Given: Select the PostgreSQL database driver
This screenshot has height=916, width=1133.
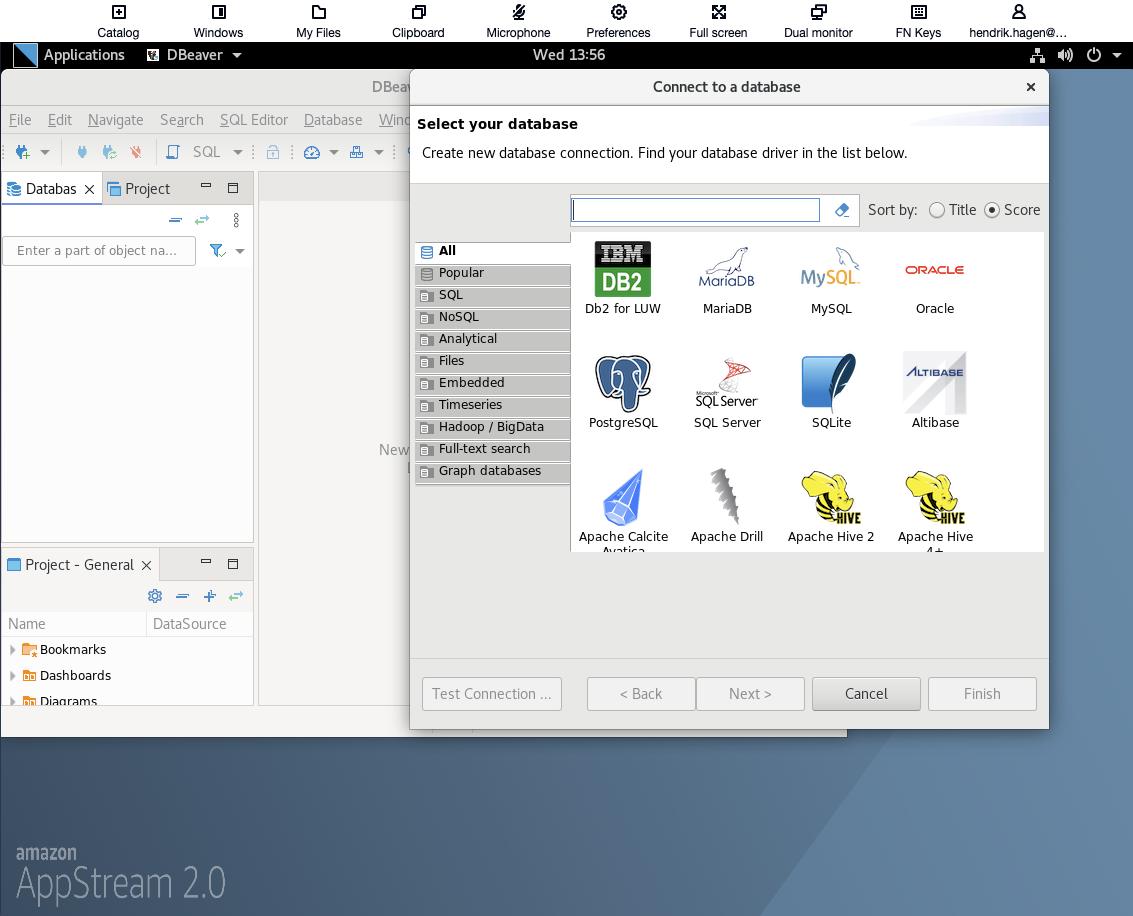Looking at the screenshot, I should (x=622, y=385).
